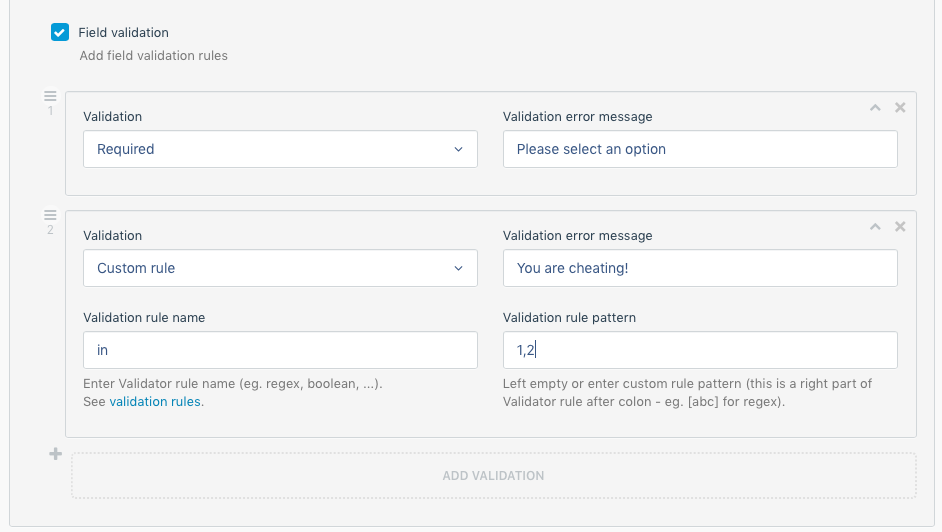This screenshot has width=942, height=532.
Task: Remove the first validation rule
Action: [x=900, y=108]
